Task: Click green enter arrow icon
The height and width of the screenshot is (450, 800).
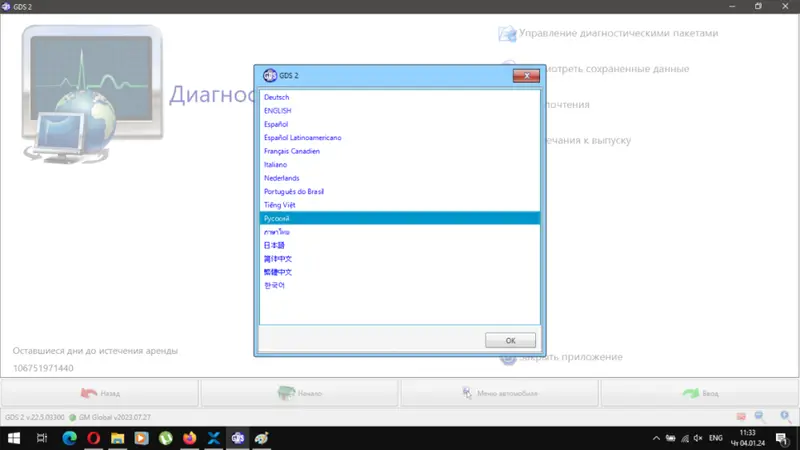Action: tap(691, 393)
